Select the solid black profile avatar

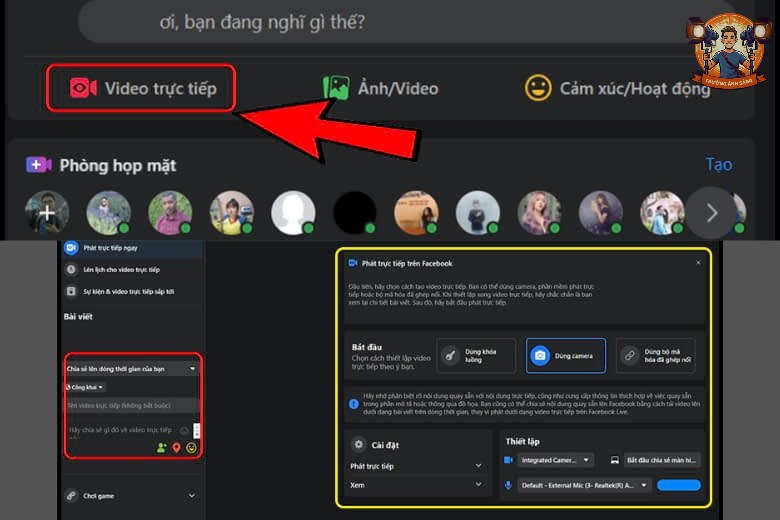[355, 212]
